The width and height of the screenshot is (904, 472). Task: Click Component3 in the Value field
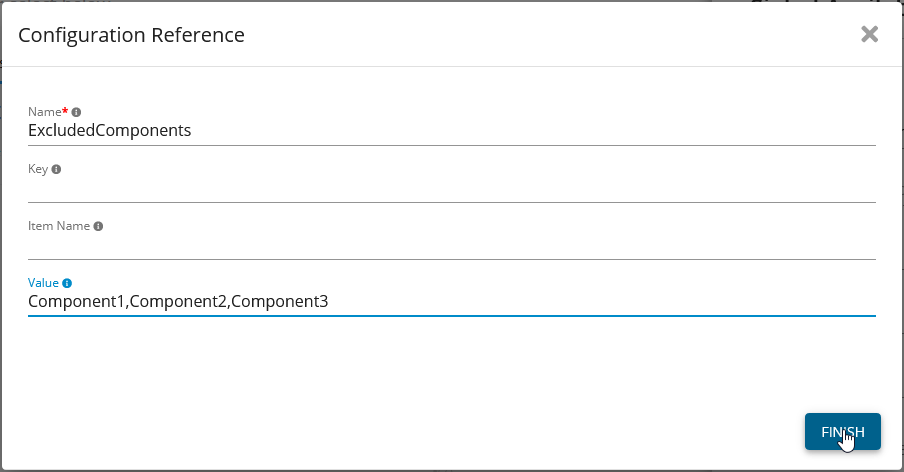(280, 301)
